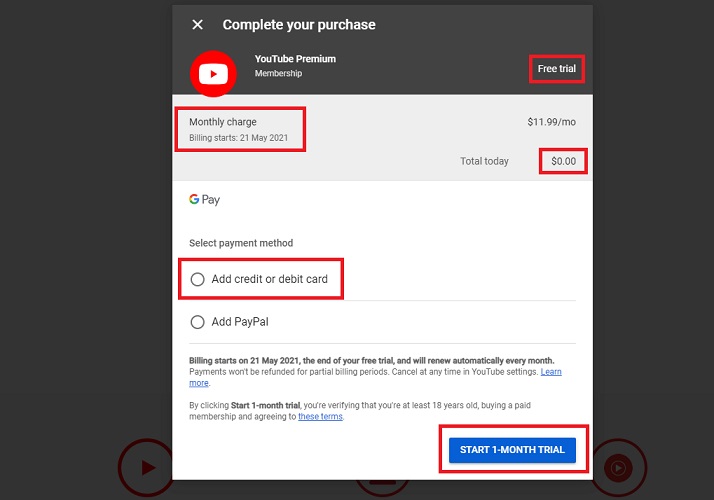
Task: Click the YouTube Premium red logo
Action: [213, 73]
